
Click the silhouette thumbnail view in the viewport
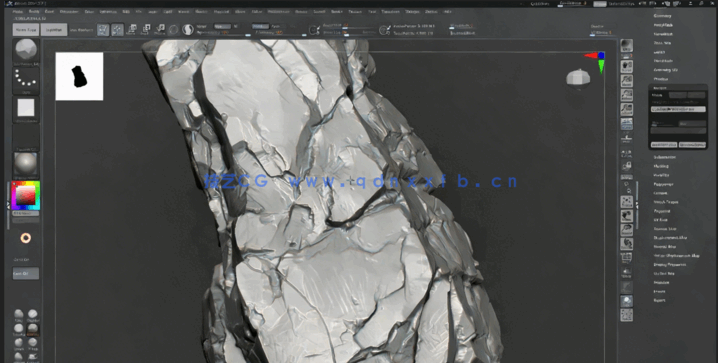coord(79,76)
